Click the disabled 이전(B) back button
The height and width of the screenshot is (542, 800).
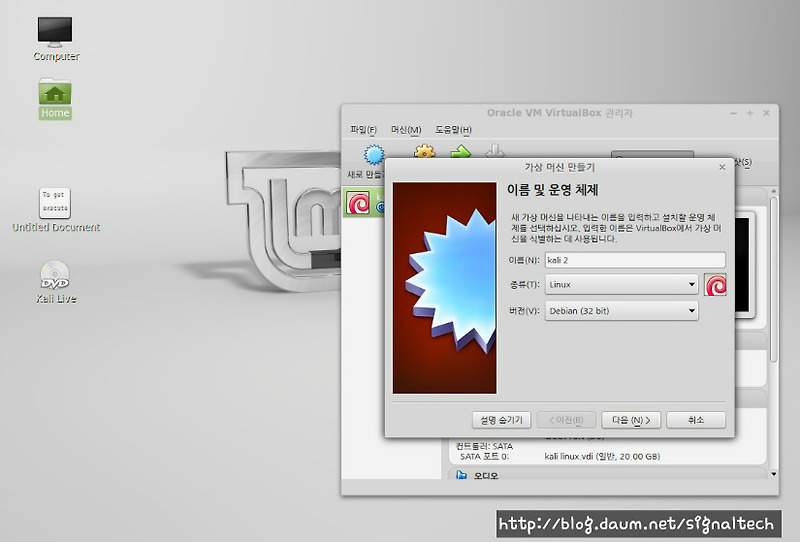pyautogui.click(x=566, y=420)
